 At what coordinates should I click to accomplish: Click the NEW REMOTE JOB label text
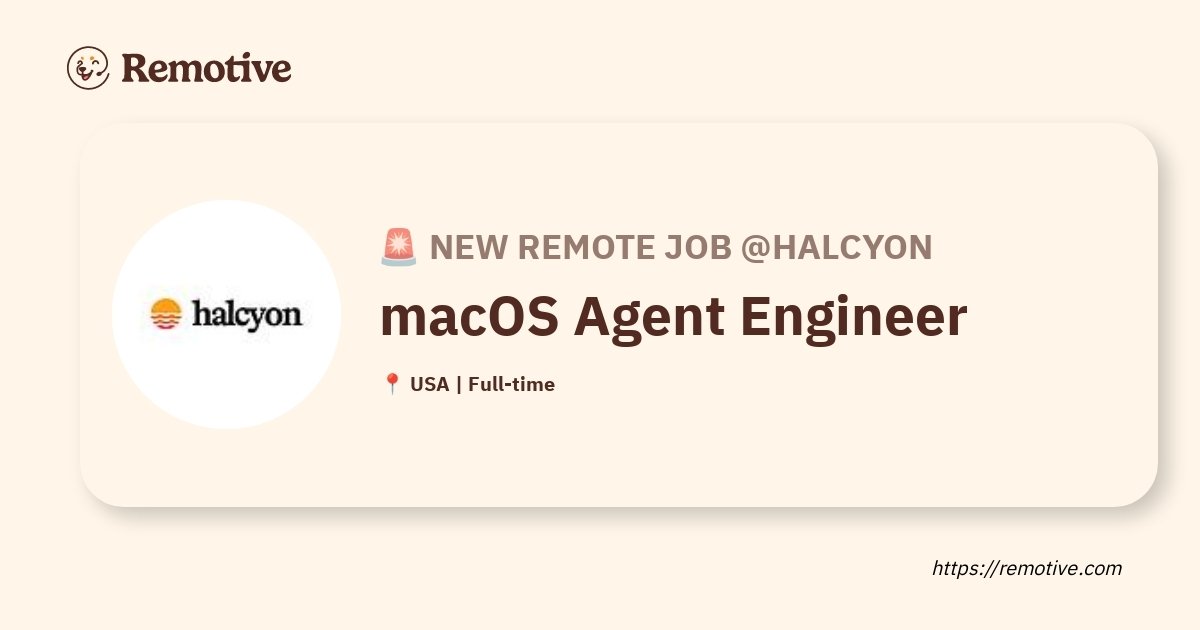click(581, 247)
